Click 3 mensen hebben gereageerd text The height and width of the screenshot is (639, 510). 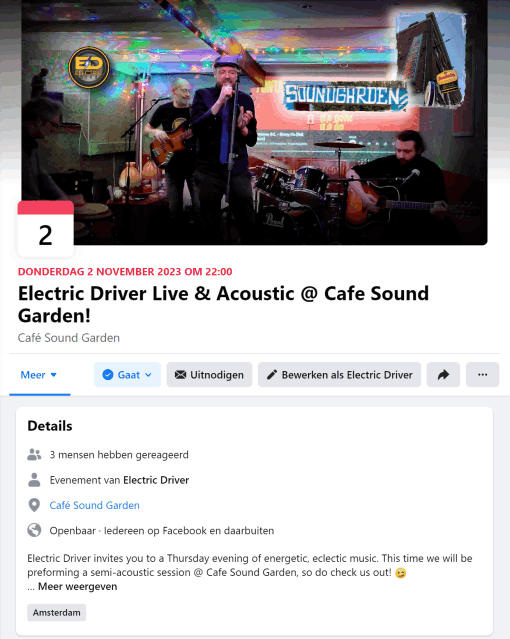click(119, 454)
